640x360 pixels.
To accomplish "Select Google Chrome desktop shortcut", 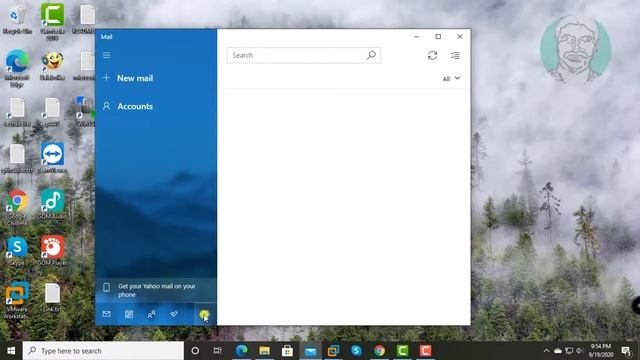I will click(x=17, y=207).
